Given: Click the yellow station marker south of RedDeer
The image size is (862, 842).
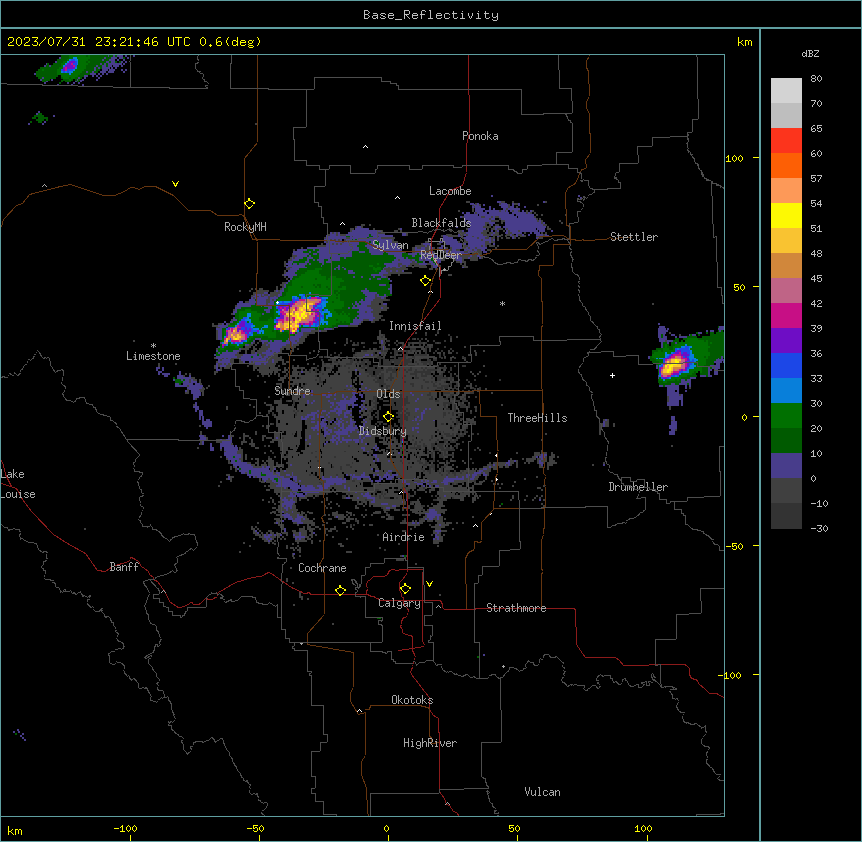Looking at the screenshot, I should (425, 281).
